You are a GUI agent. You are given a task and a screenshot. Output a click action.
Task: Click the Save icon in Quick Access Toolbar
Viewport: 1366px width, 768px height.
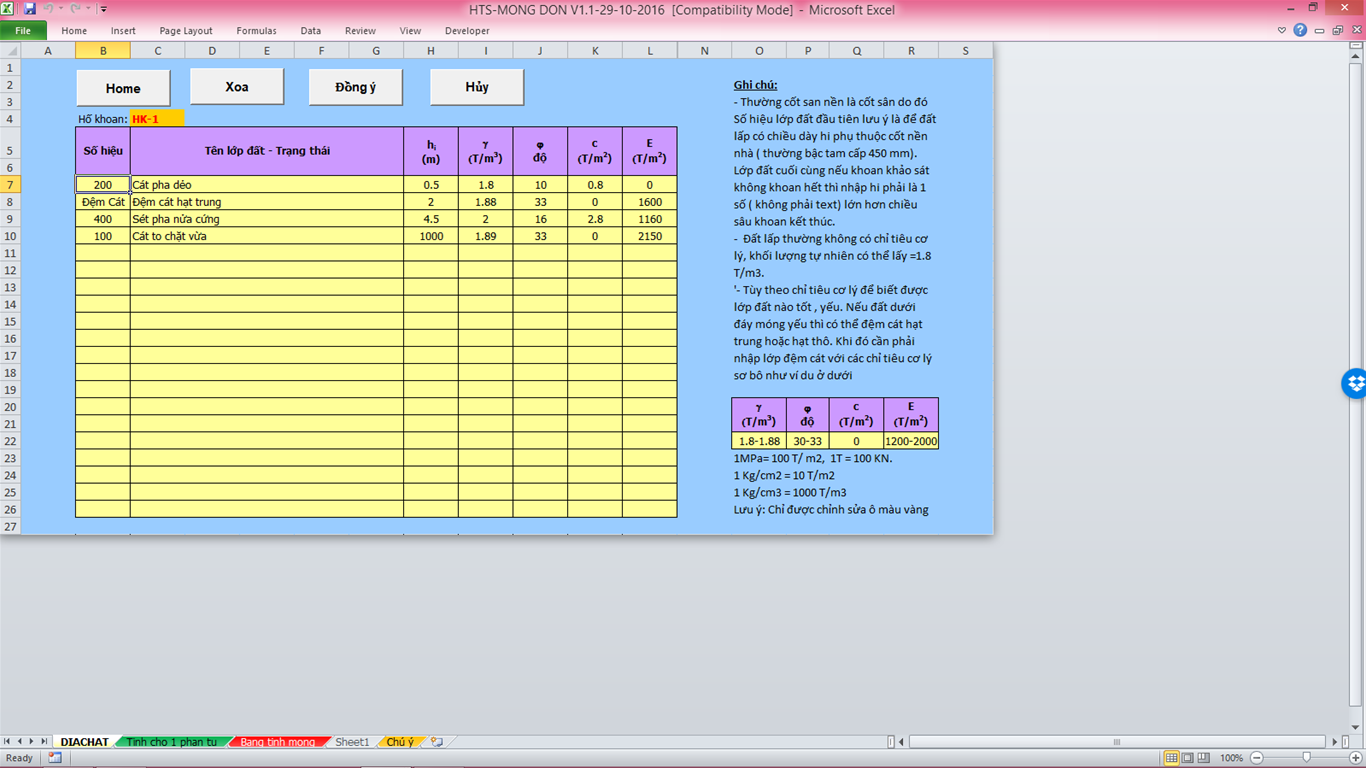pyautogui.click(x=29, y=9)
